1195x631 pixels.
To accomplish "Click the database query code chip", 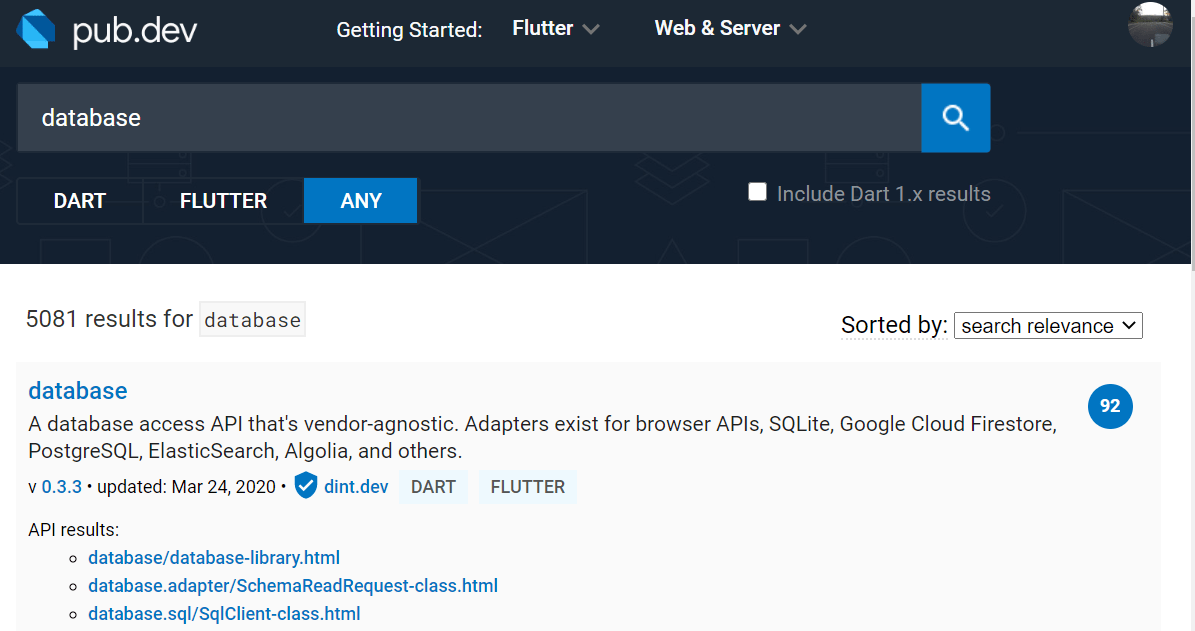I will click(252, 319).
